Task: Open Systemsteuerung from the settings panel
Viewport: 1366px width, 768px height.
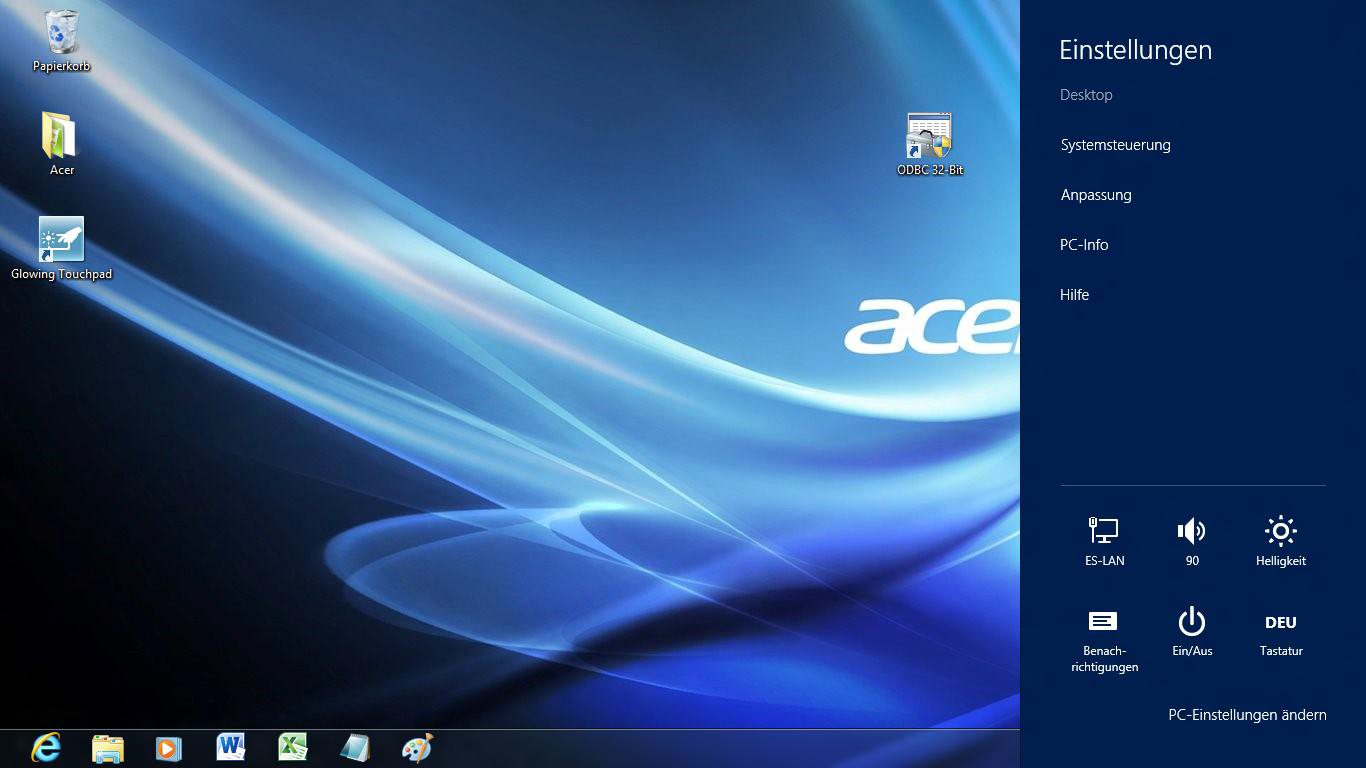Action: 1115,145
